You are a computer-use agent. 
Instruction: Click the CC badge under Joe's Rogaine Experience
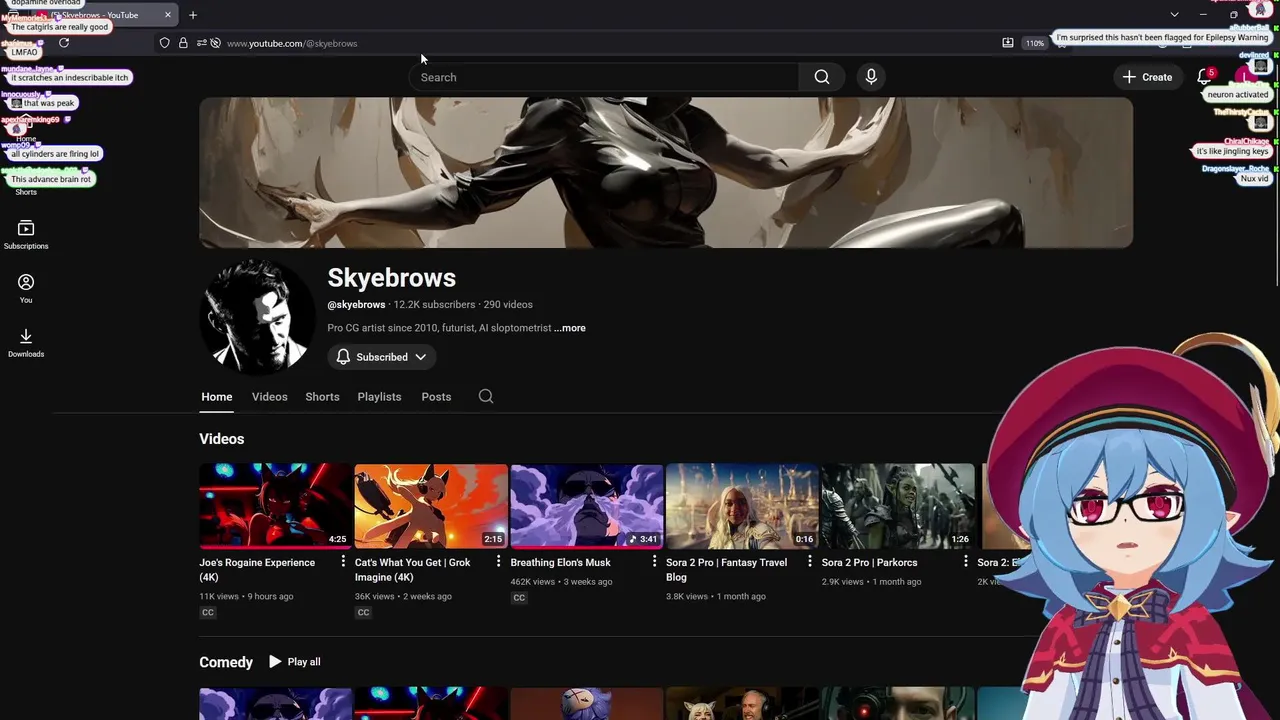[208, 612]
